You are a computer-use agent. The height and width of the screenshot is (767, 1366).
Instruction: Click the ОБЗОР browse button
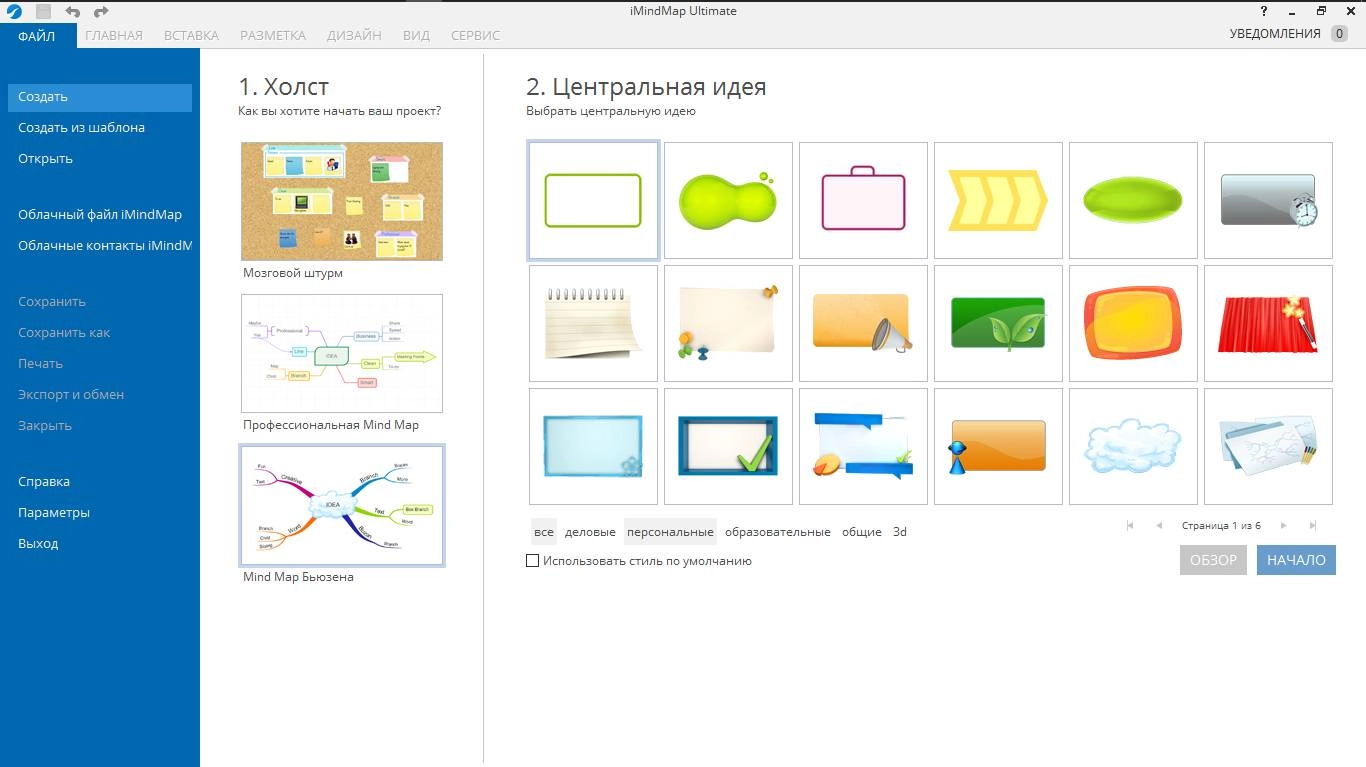point(1213,560)
